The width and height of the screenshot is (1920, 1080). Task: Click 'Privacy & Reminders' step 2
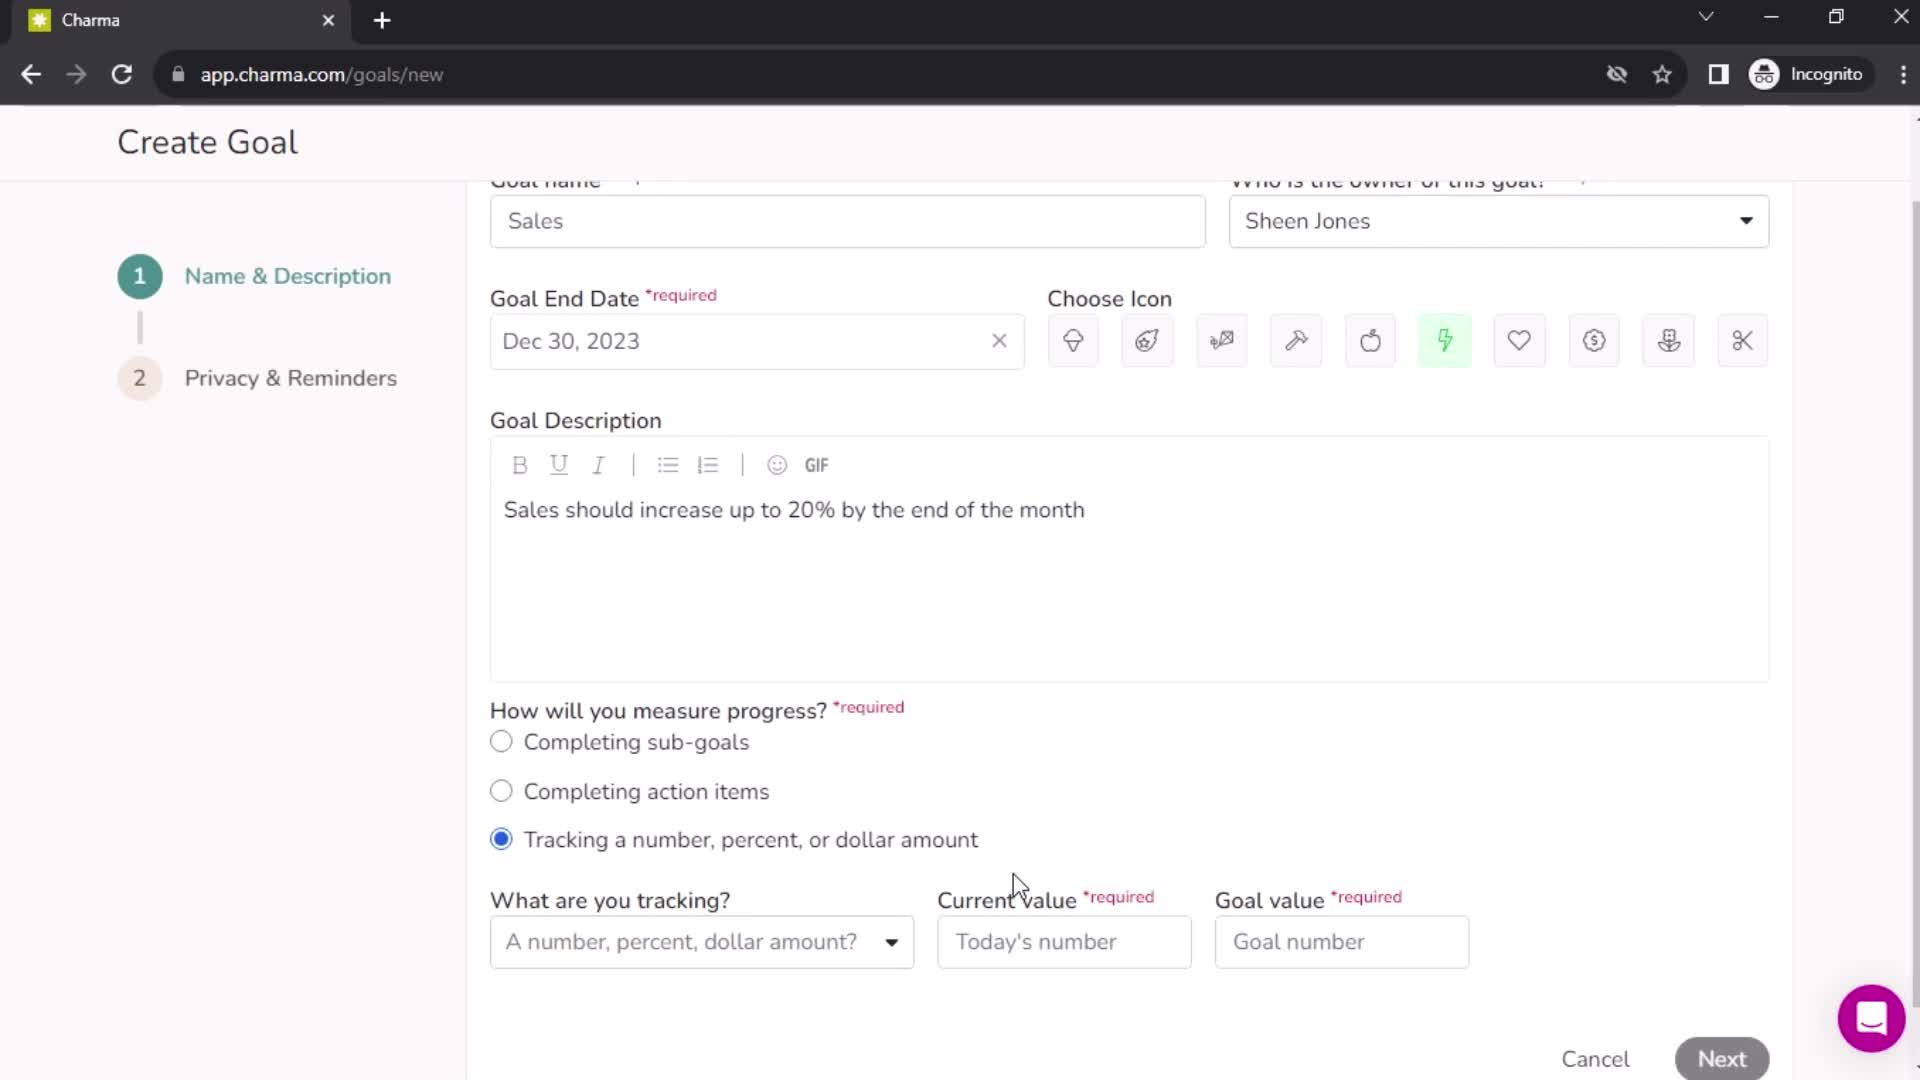(290, 377)
